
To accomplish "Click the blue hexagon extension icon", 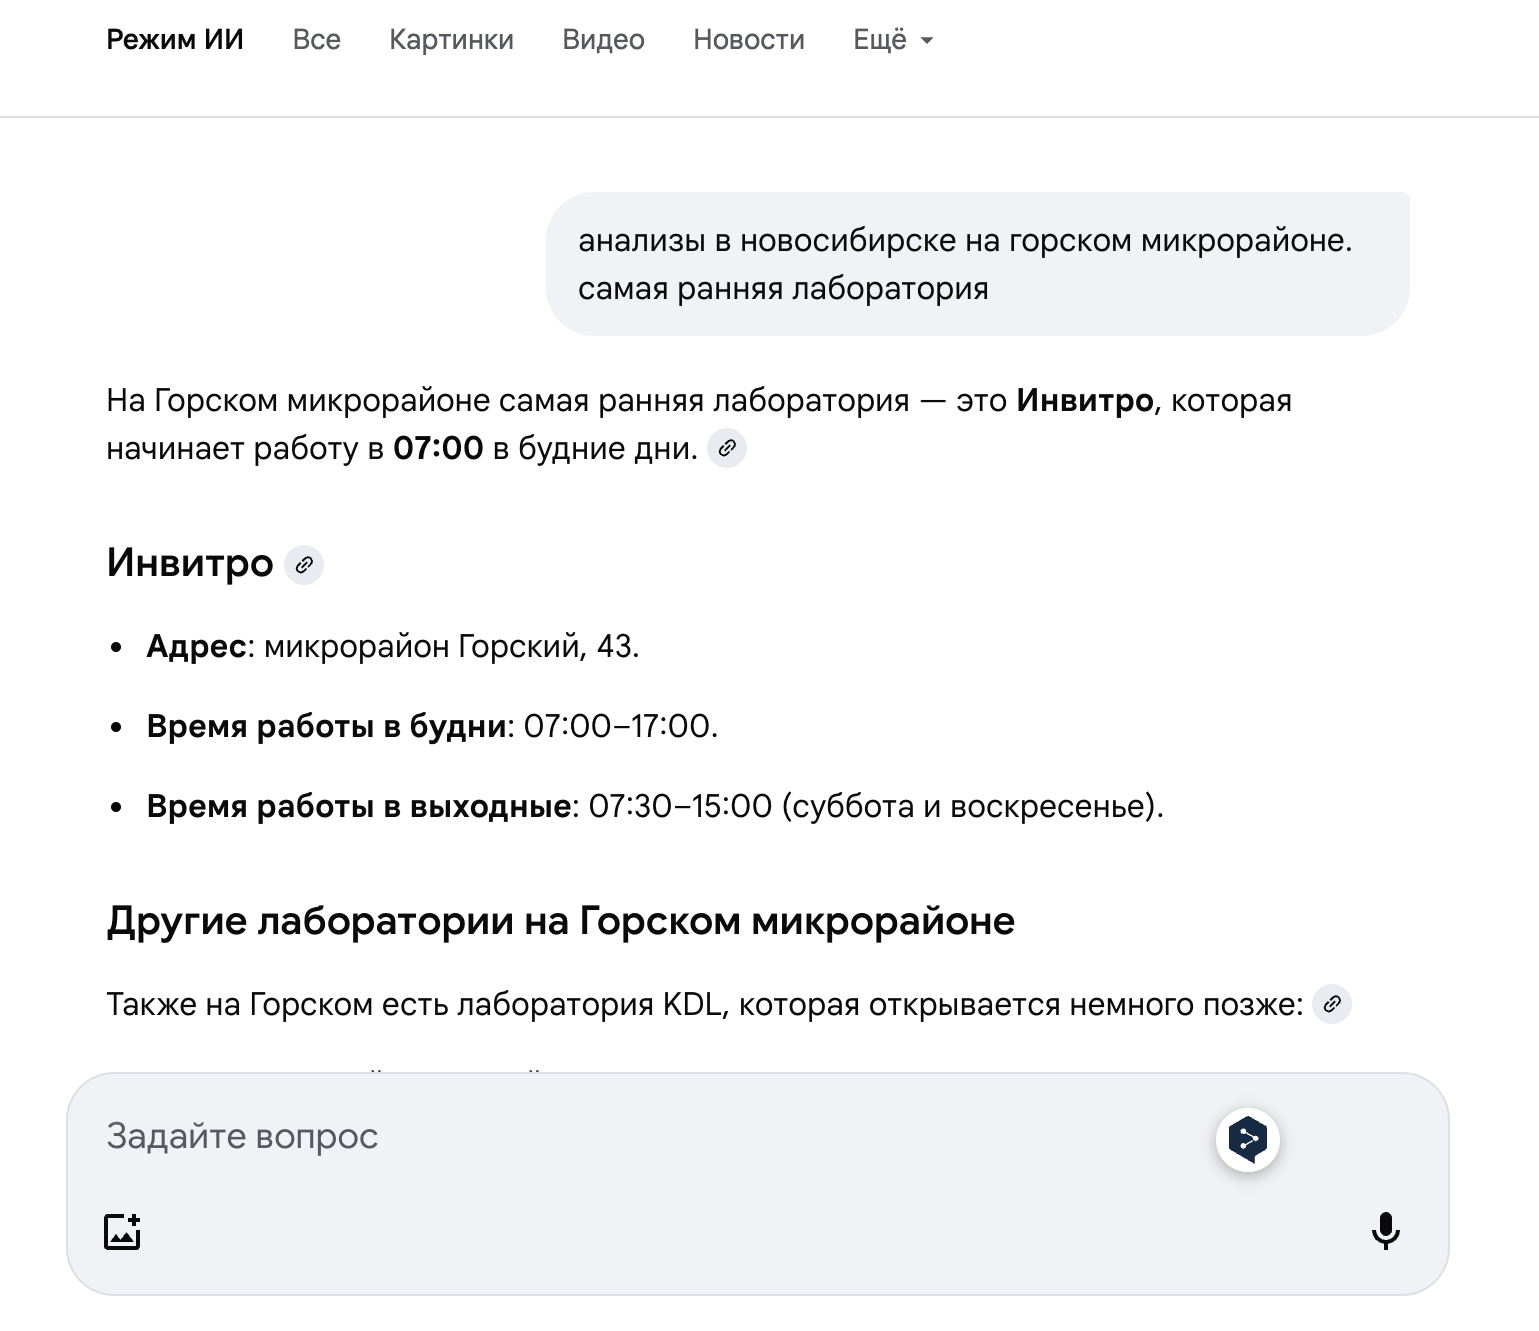I will (1247, 1139).
